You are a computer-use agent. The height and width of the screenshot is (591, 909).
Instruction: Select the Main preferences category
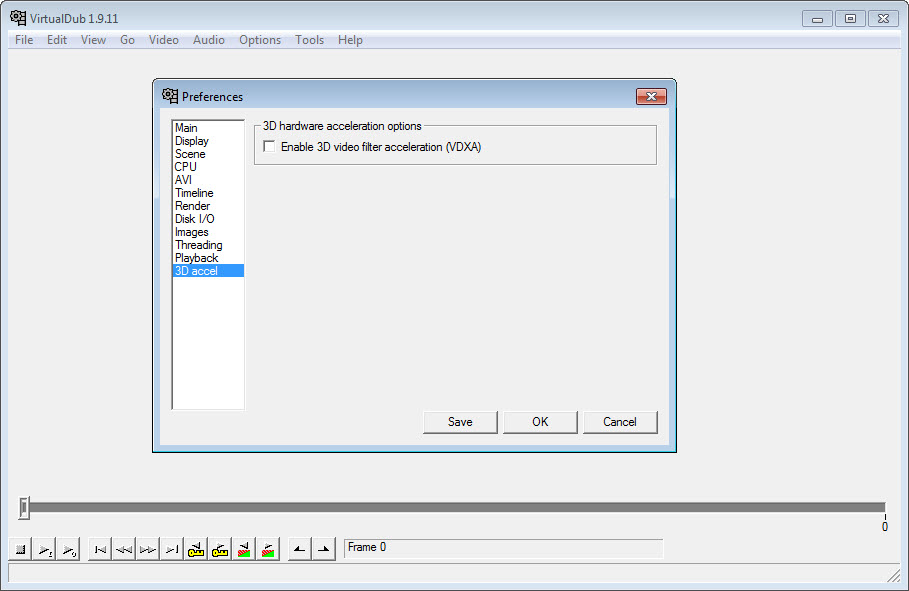[208, 128]
